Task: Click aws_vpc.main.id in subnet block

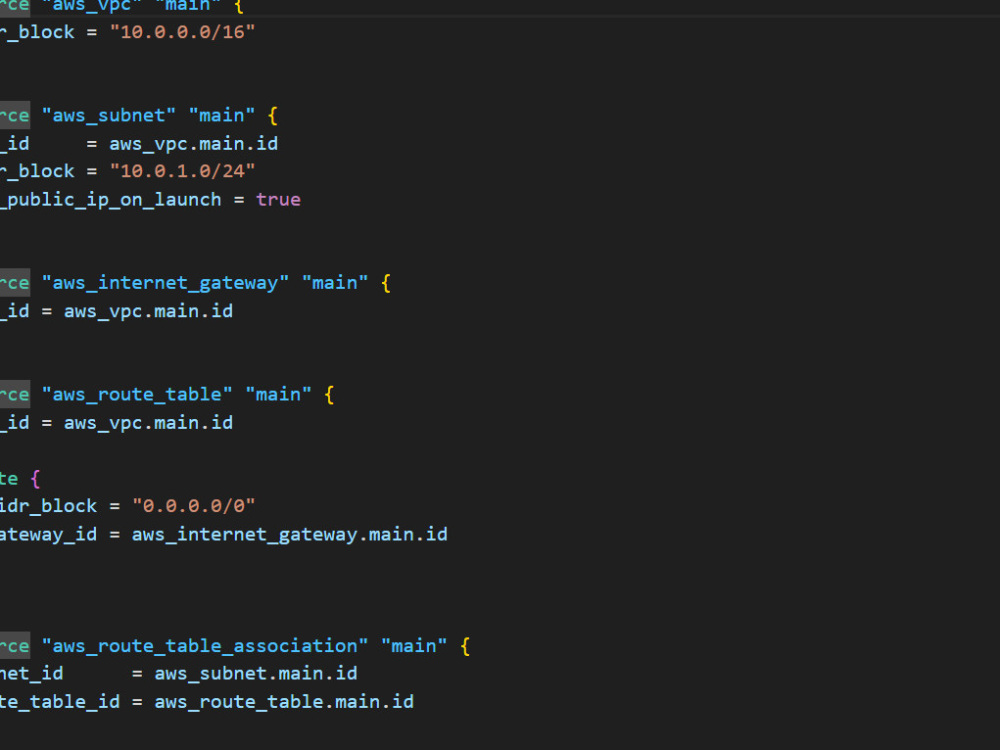Action: [x=194, y=143]
